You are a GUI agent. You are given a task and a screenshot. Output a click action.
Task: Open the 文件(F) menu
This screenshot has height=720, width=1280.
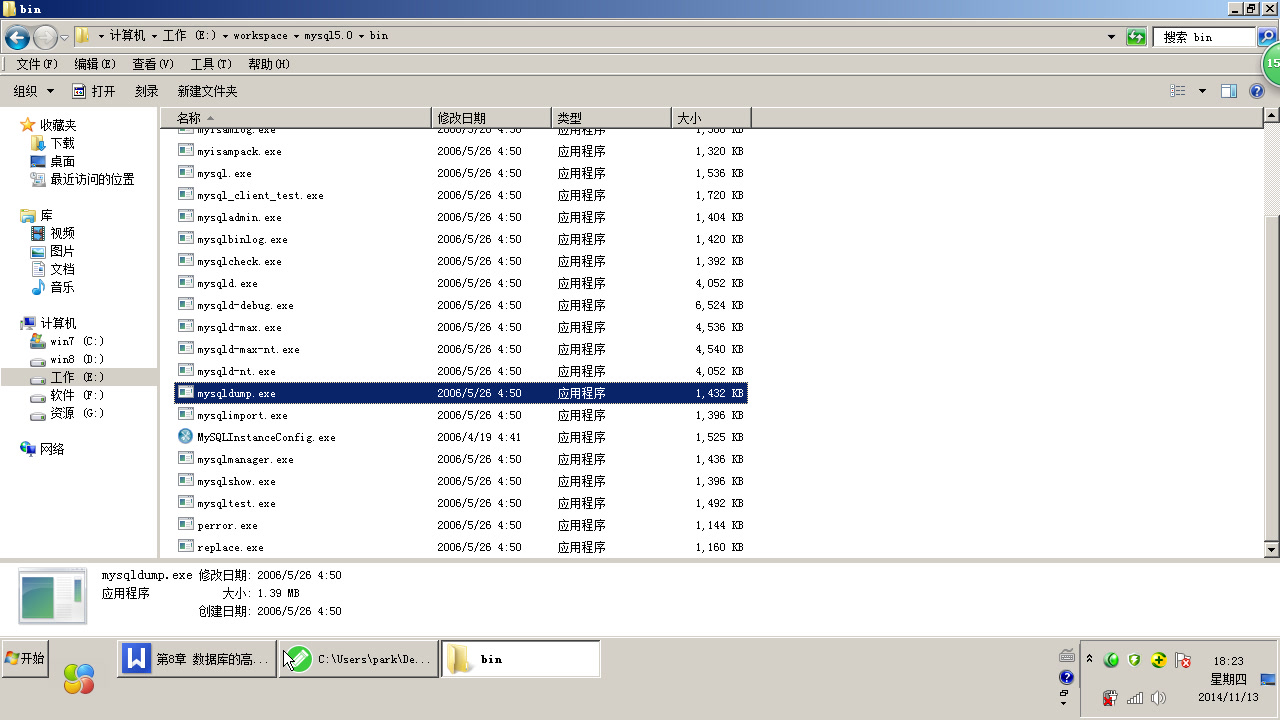(x=37, y=64)
